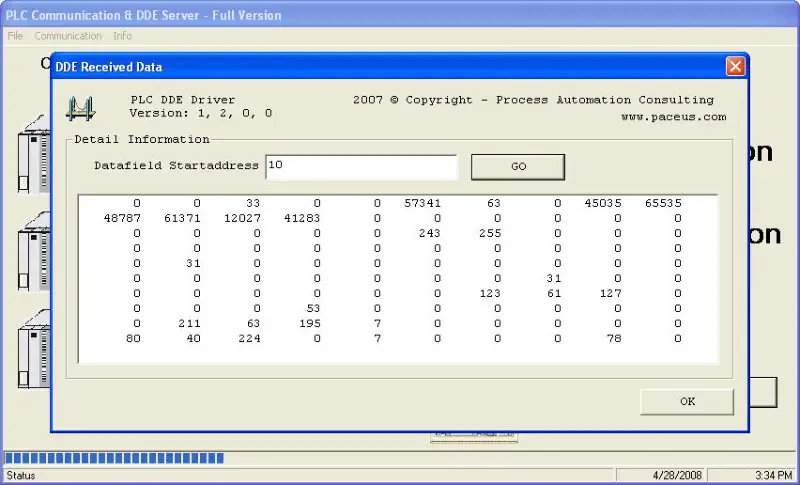Open the Communication menu

point(68,36)
